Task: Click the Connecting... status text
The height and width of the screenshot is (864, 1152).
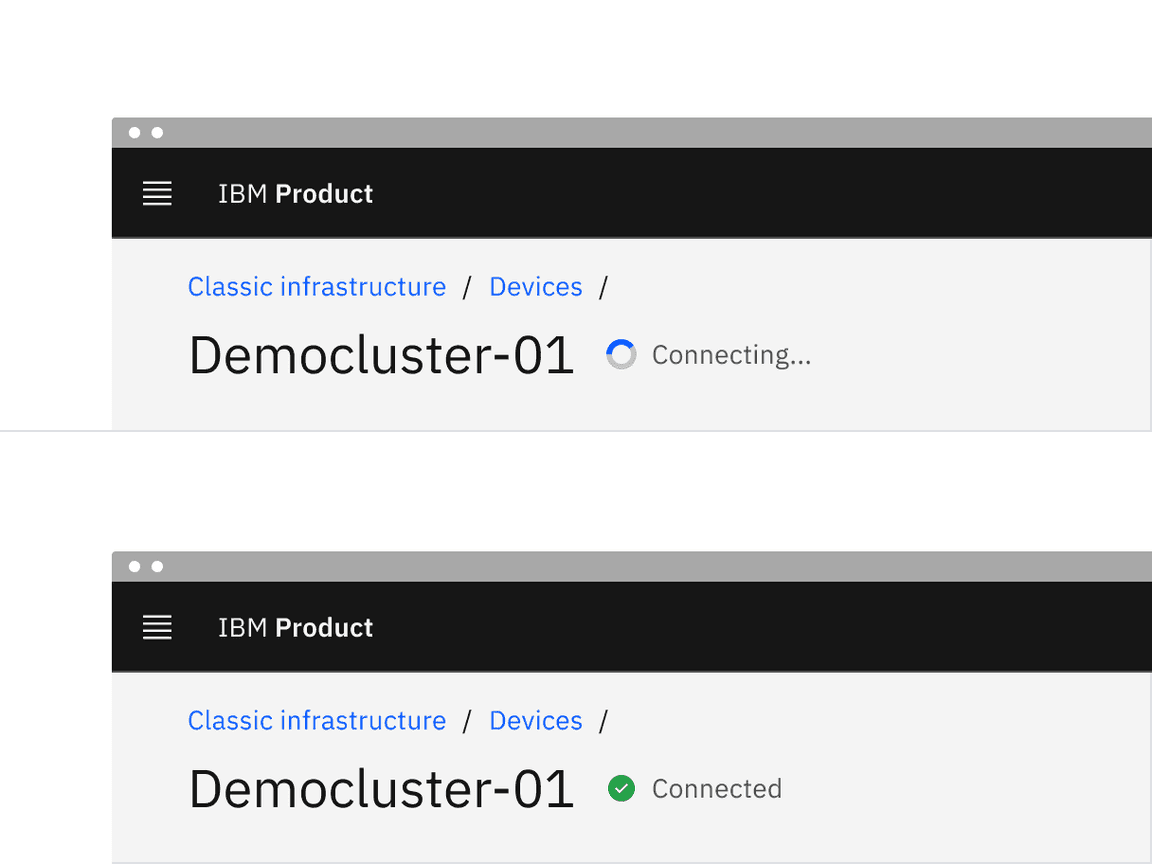Action: (x=731, y=356)
